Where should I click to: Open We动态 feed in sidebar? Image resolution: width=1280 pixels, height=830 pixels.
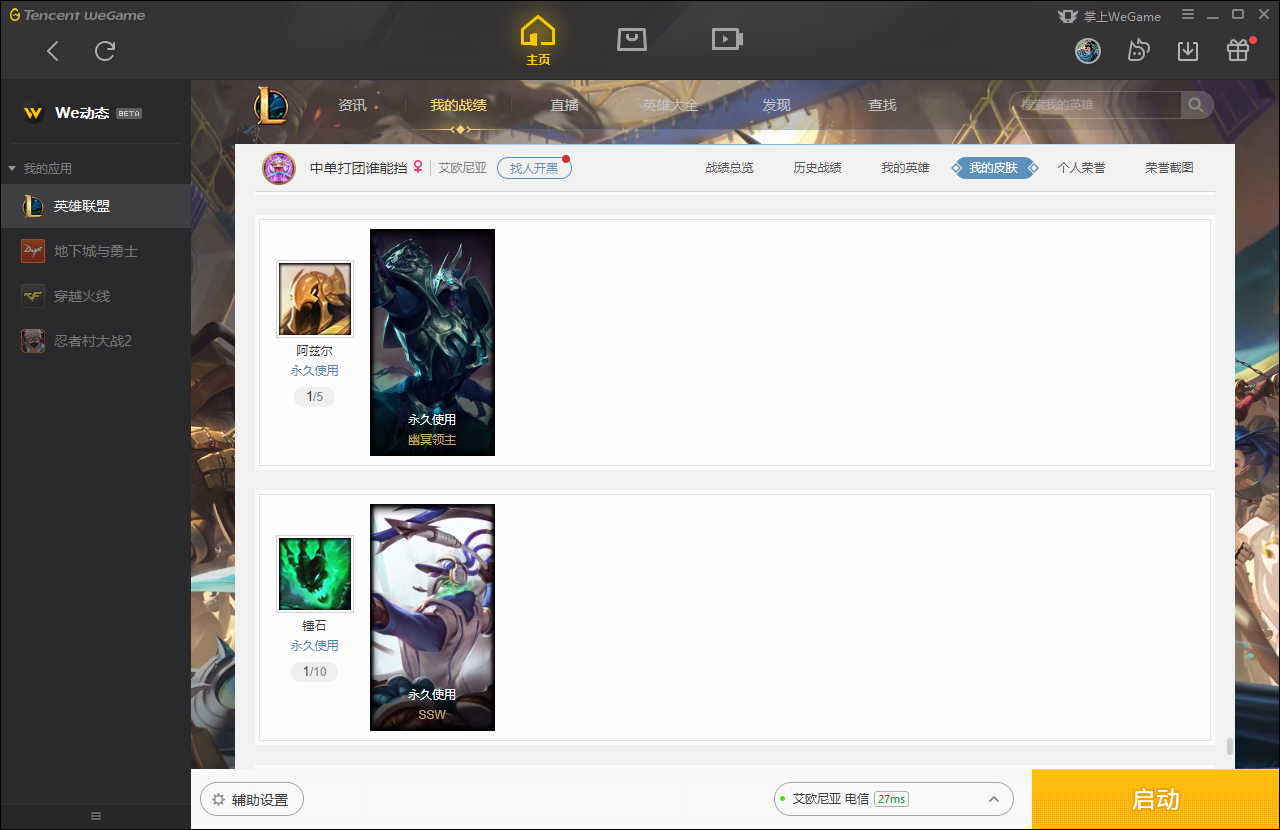(95, 113)
